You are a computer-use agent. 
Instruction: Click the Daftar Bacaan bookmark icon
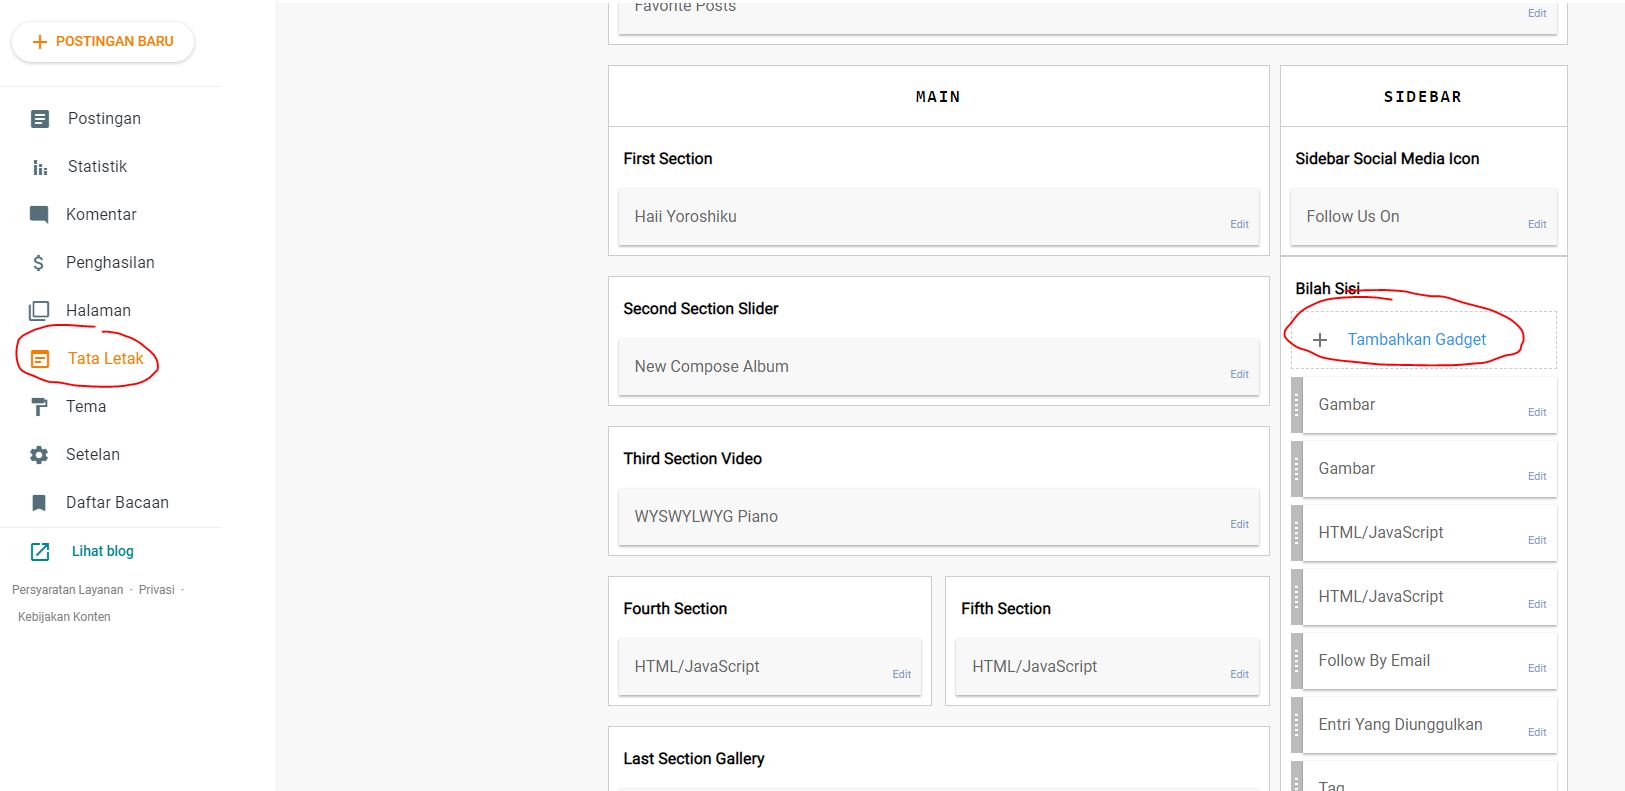39,503
